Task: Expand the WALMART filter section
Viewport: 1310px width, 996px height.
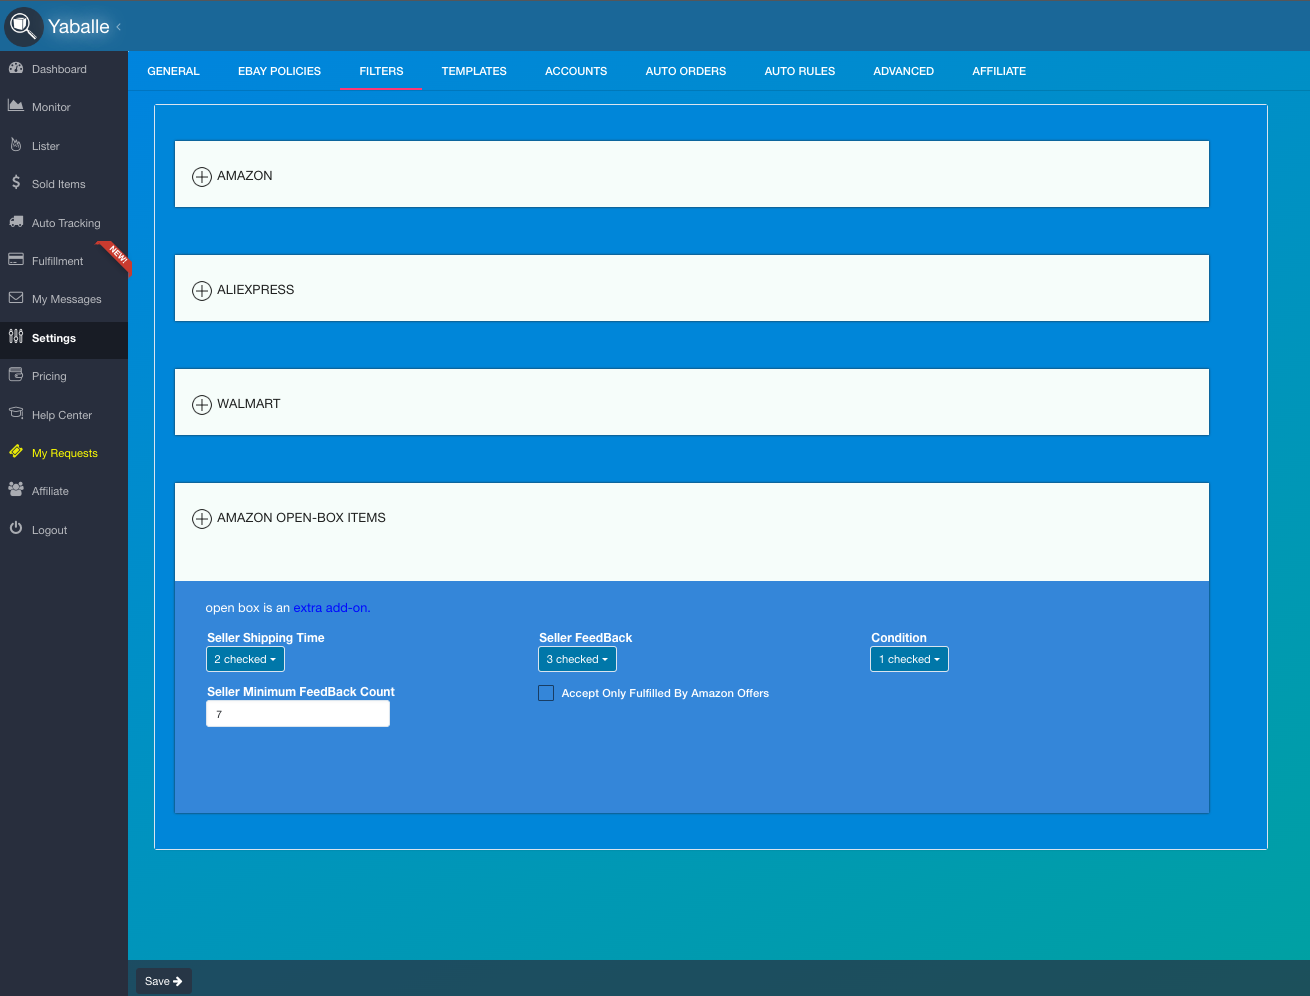Action: 202,405
